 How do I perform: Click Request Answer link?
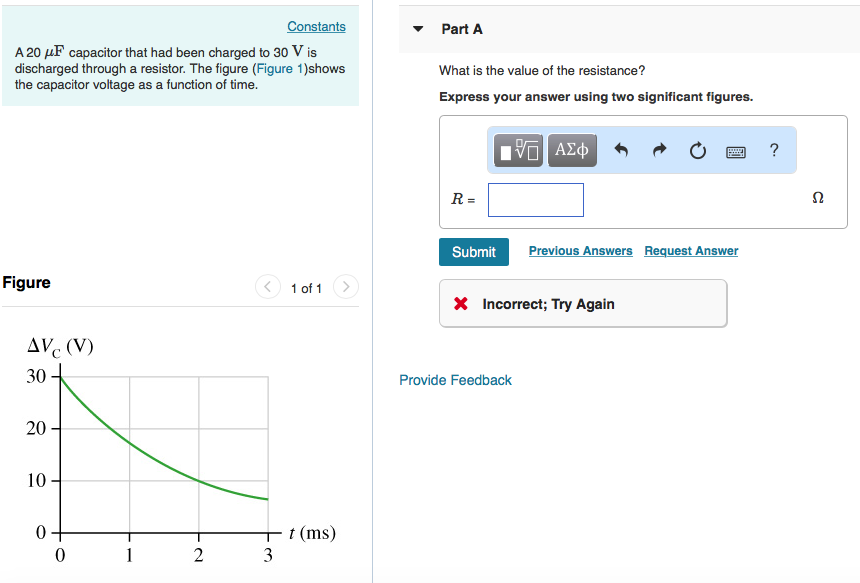tap(691, 251)
